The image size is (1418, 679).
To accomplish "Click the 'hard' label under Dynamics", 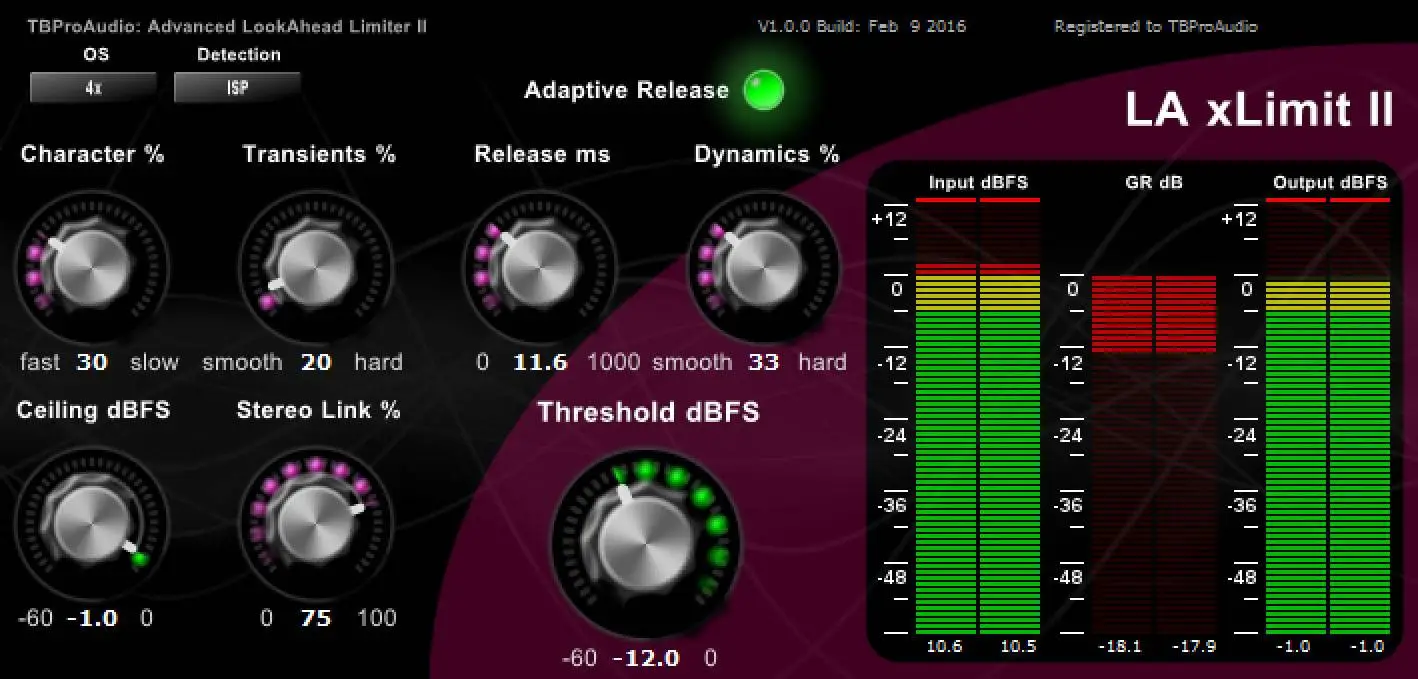I will 823,362.
